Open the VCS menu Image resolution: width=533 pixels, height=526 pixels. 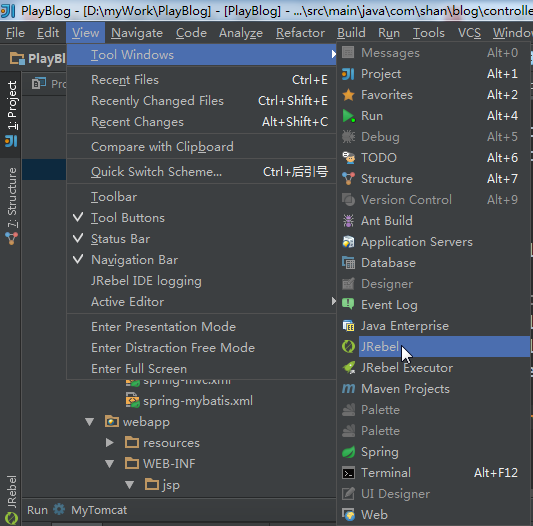click(469, 33)
